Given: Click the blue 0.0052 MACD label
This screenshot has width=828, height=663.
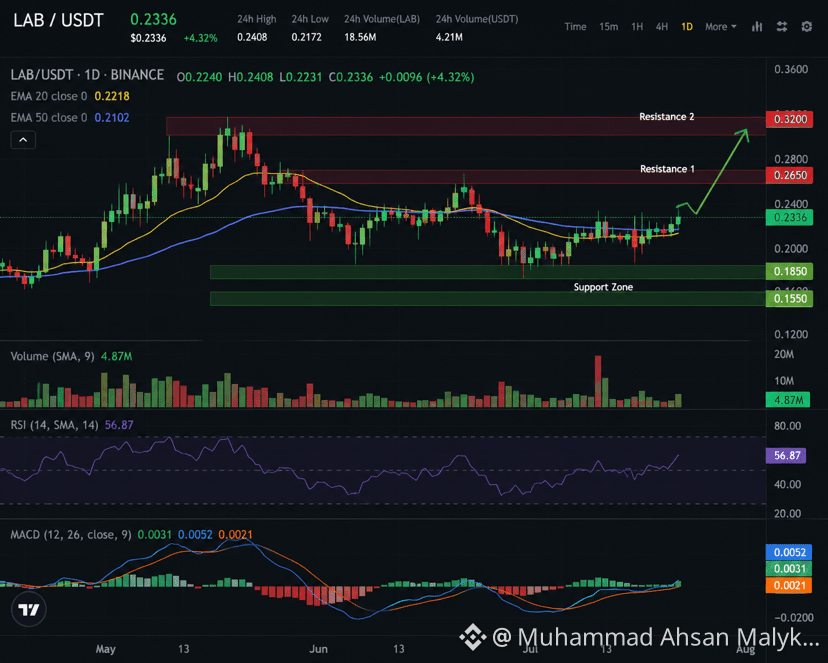Looking at the screenshot, I should [x=789, y=552].
